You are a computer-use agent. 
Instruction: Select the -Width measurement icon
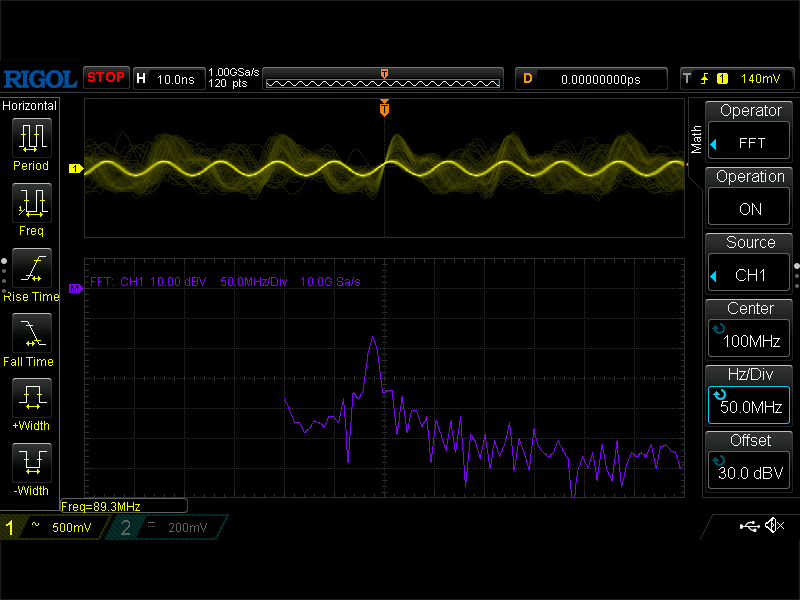30,463
